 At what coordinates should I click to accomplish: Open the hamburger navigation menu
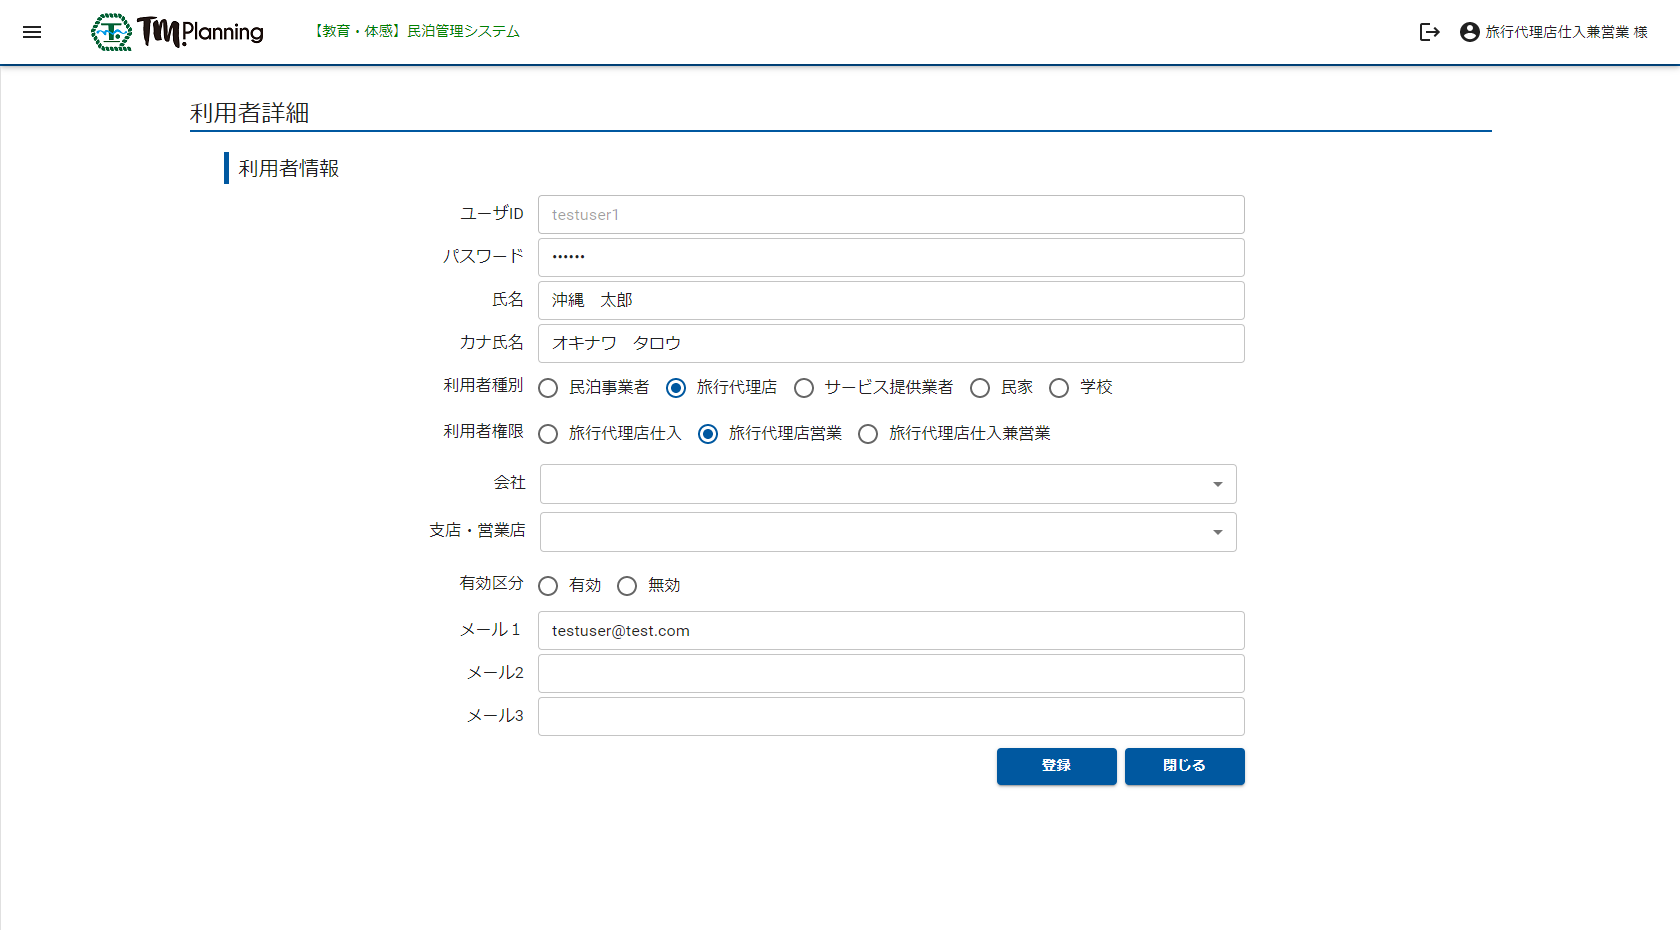coord(32,32)
